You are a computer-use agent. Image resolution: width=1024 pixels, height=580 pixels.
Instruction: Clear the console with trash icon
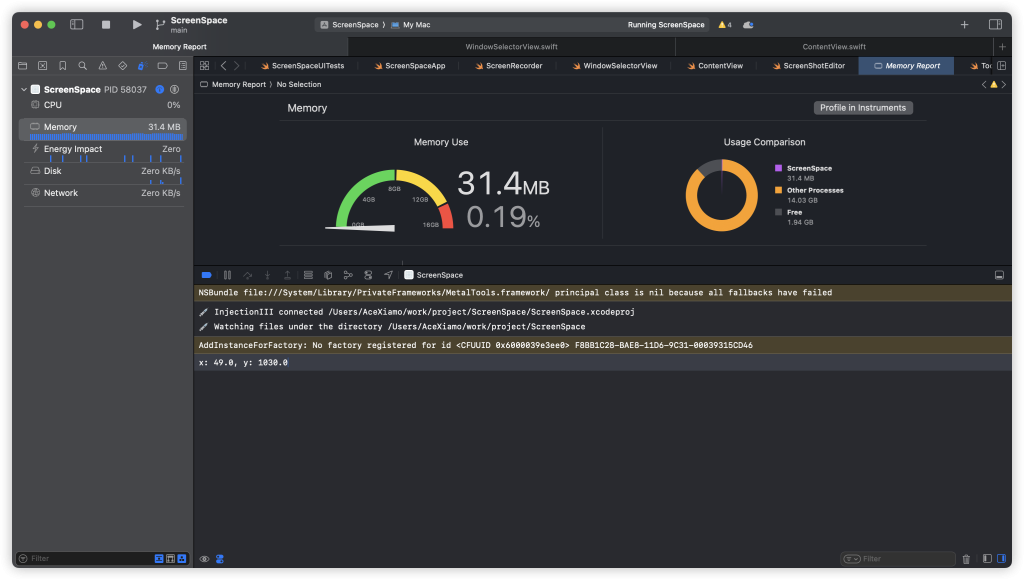pyautogui.click(x=966, y=559)
